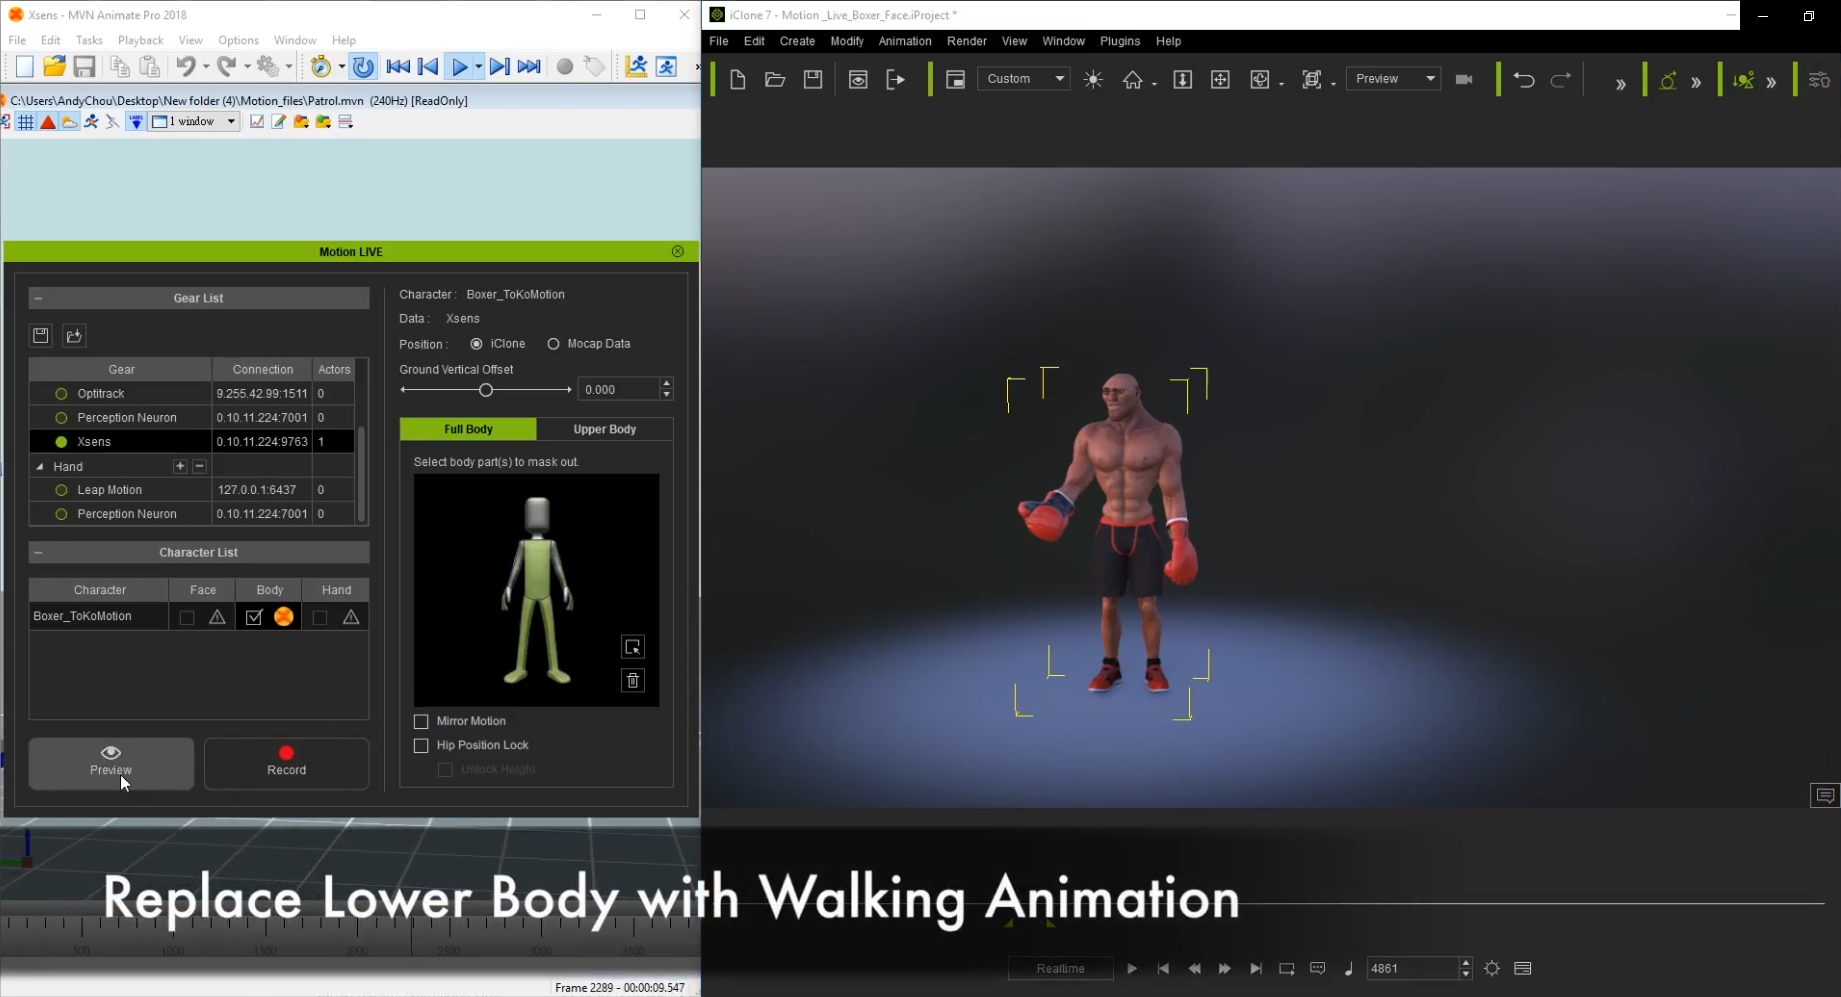The image size is (1841, 997).
Task: Click the Ground Vertical Offset slider handle
Action: click(x=486, y=390)
